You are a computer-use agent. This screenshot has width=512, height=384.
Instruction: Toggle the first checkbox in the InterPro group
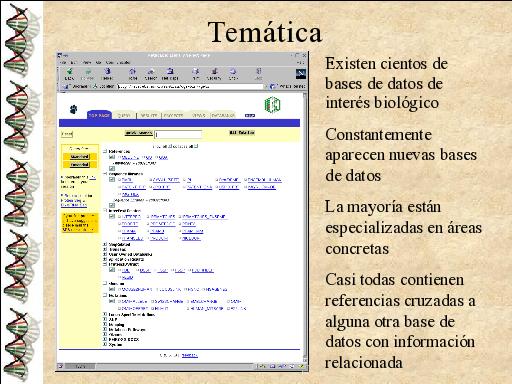(112, 216)
